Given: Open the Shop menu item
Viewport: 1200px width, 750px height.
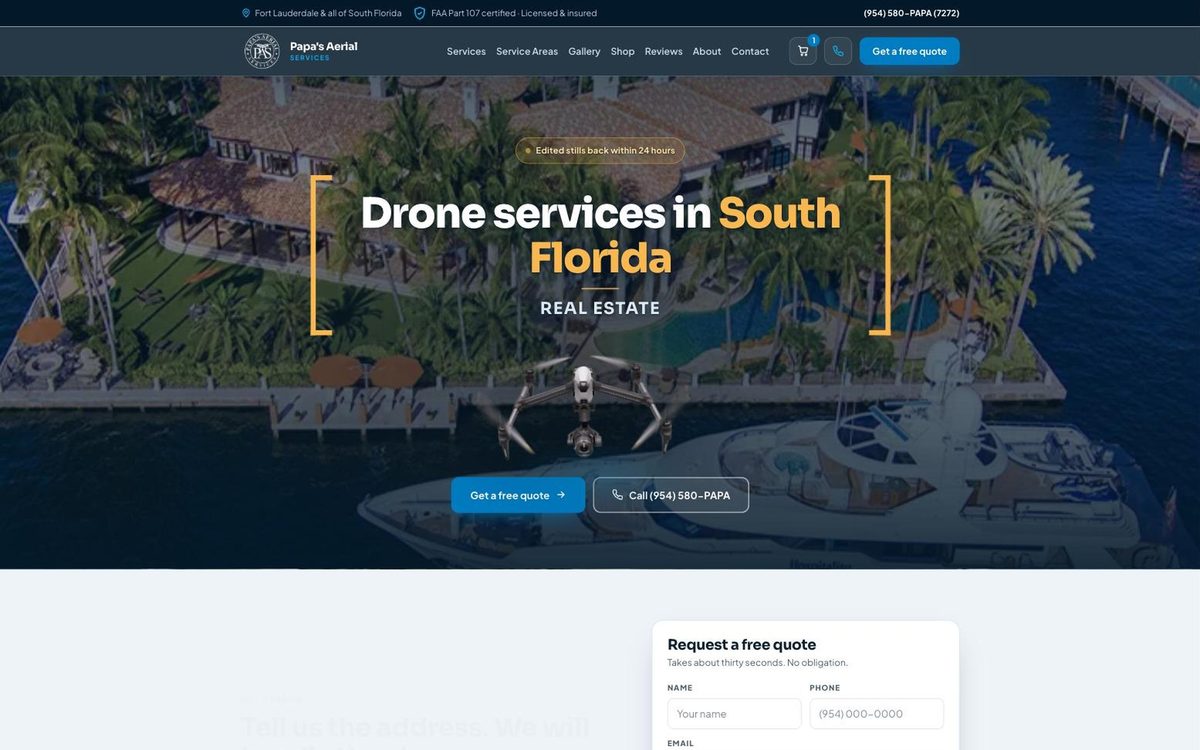Looking at the screenshot, I should [623, 51].
